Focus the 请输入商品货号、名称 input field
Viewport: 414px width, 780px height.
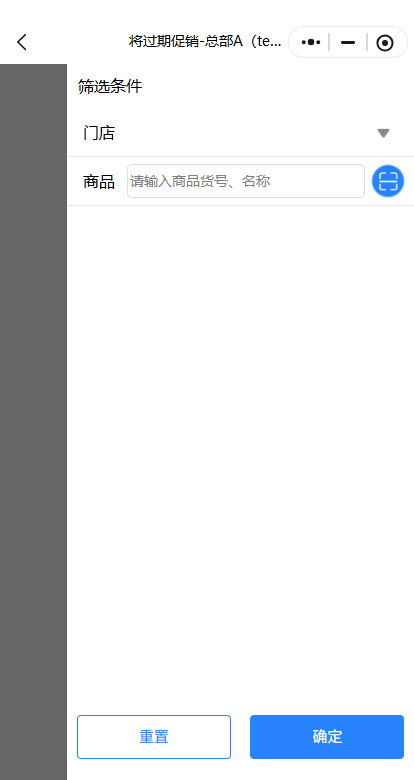246,181
